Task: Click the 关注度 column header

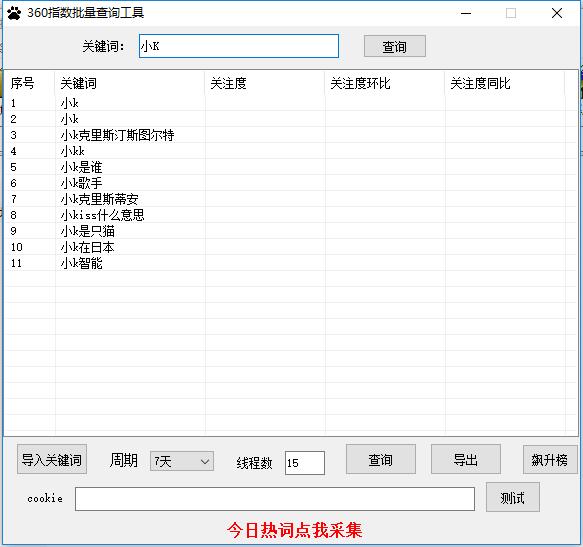Action: [x=228, y=83]
